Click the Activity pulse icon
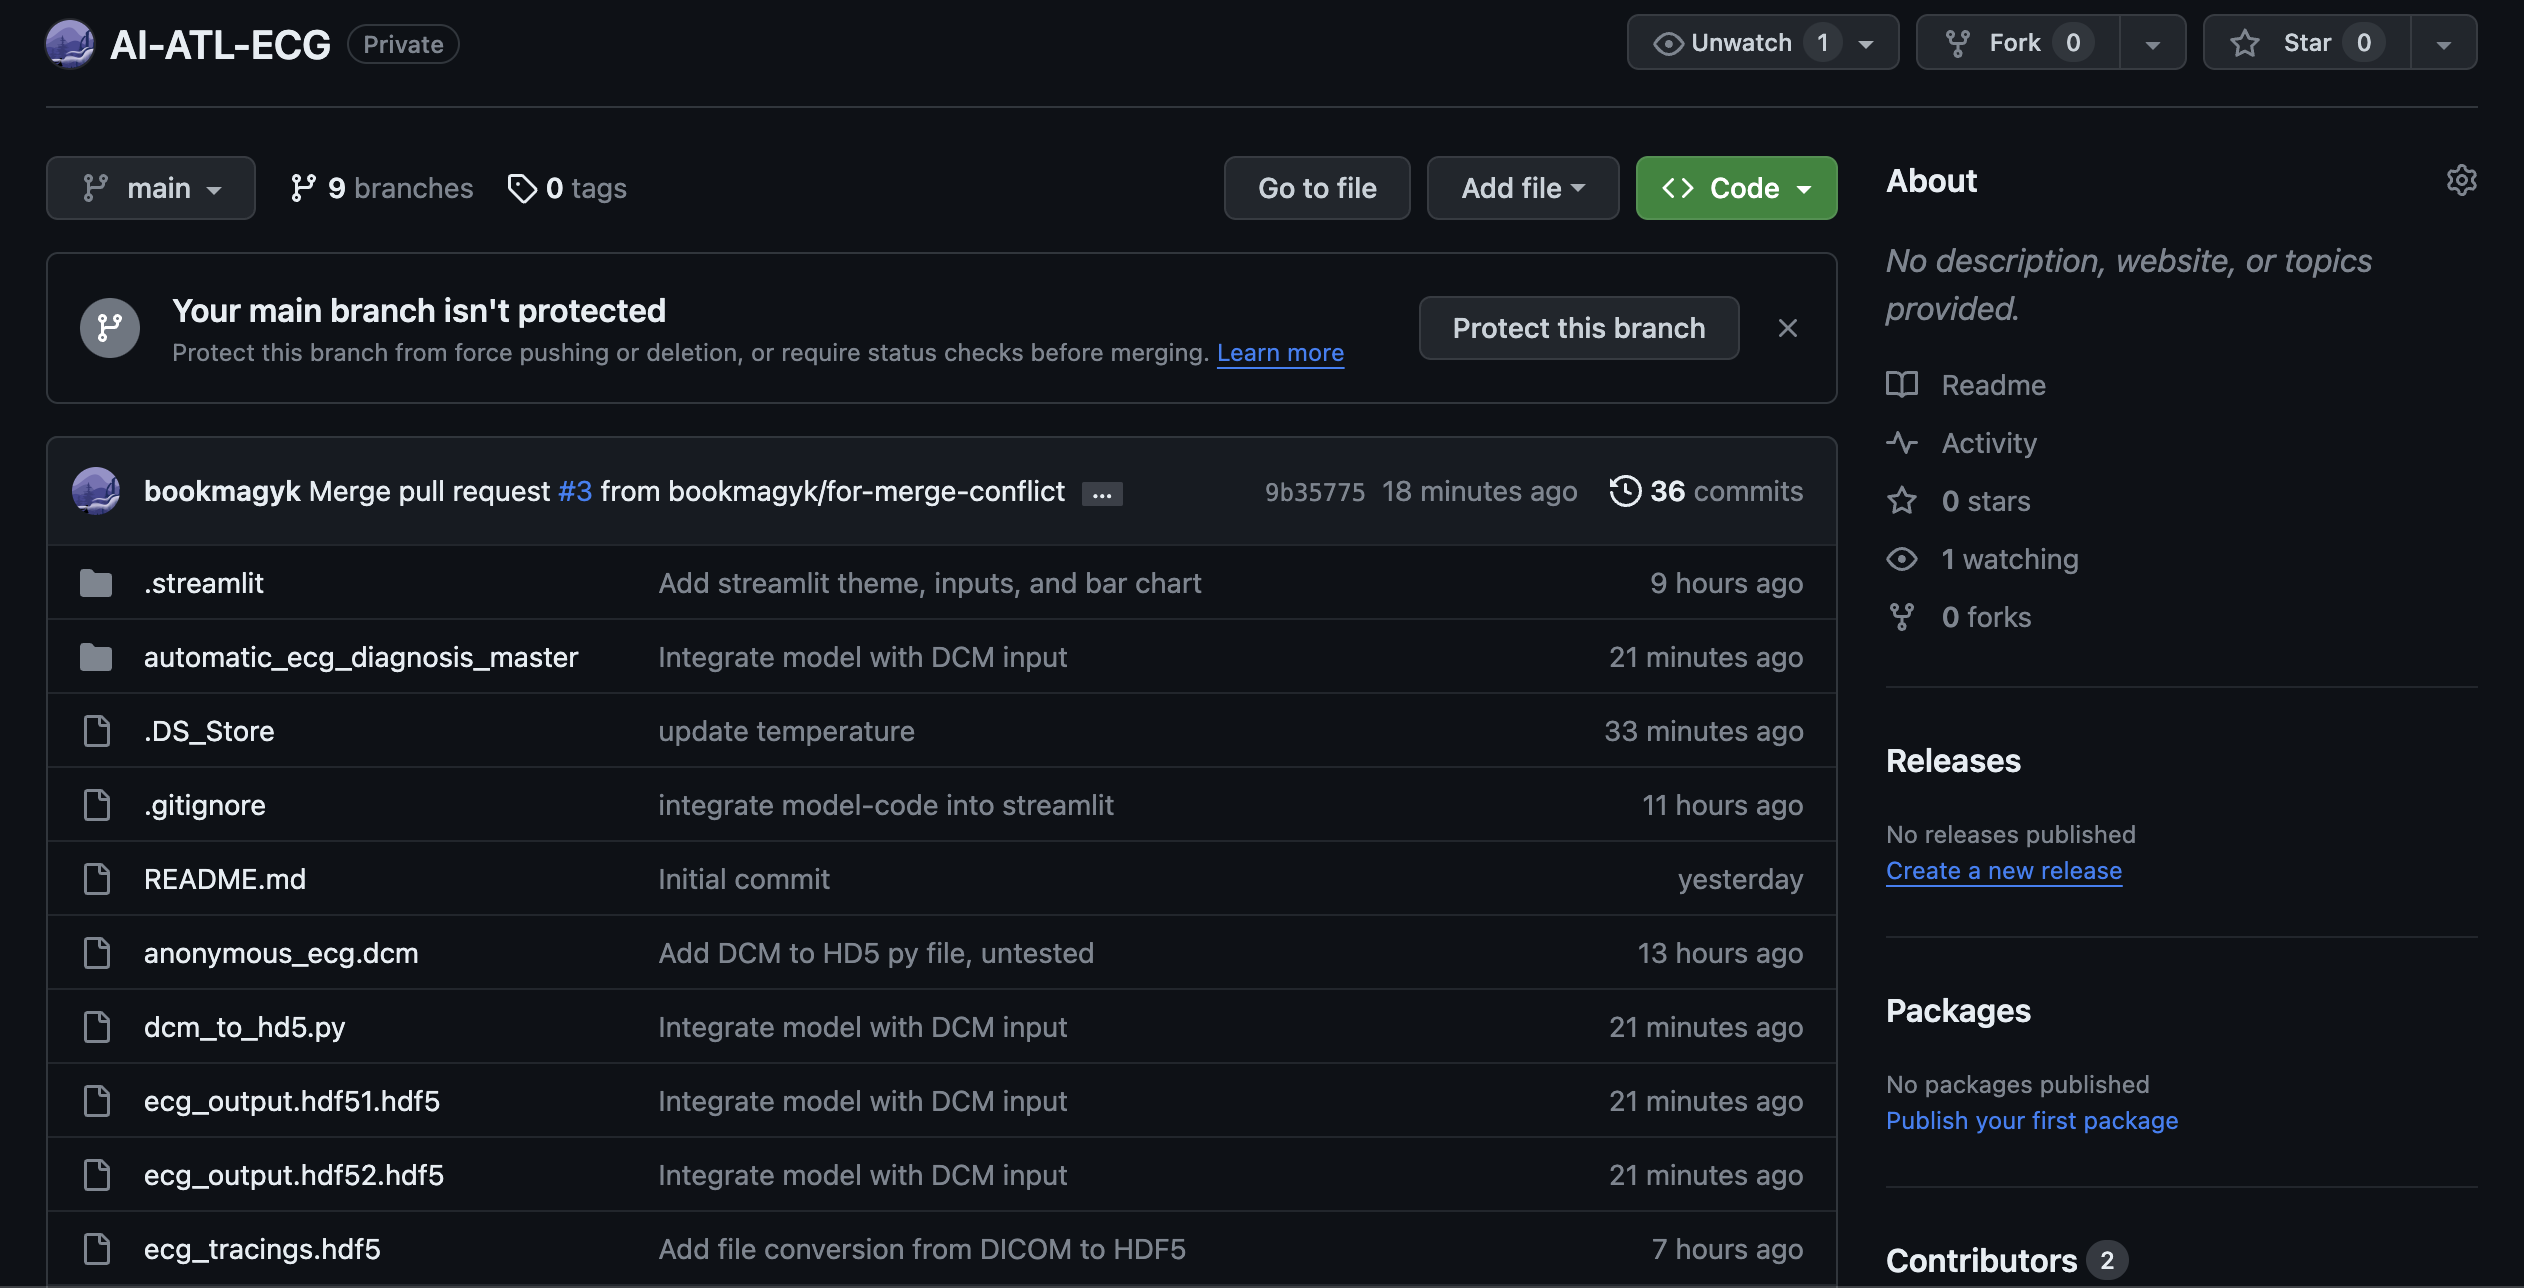The image size is (2524, 1288). pyautogui.click(x=1901, y=443)
